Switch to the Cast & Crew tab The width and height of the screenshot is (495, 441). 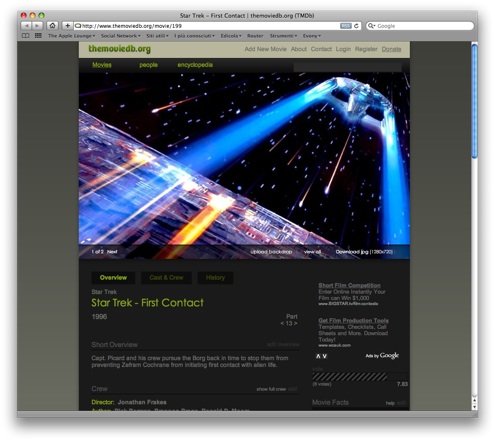click(166, 277)
